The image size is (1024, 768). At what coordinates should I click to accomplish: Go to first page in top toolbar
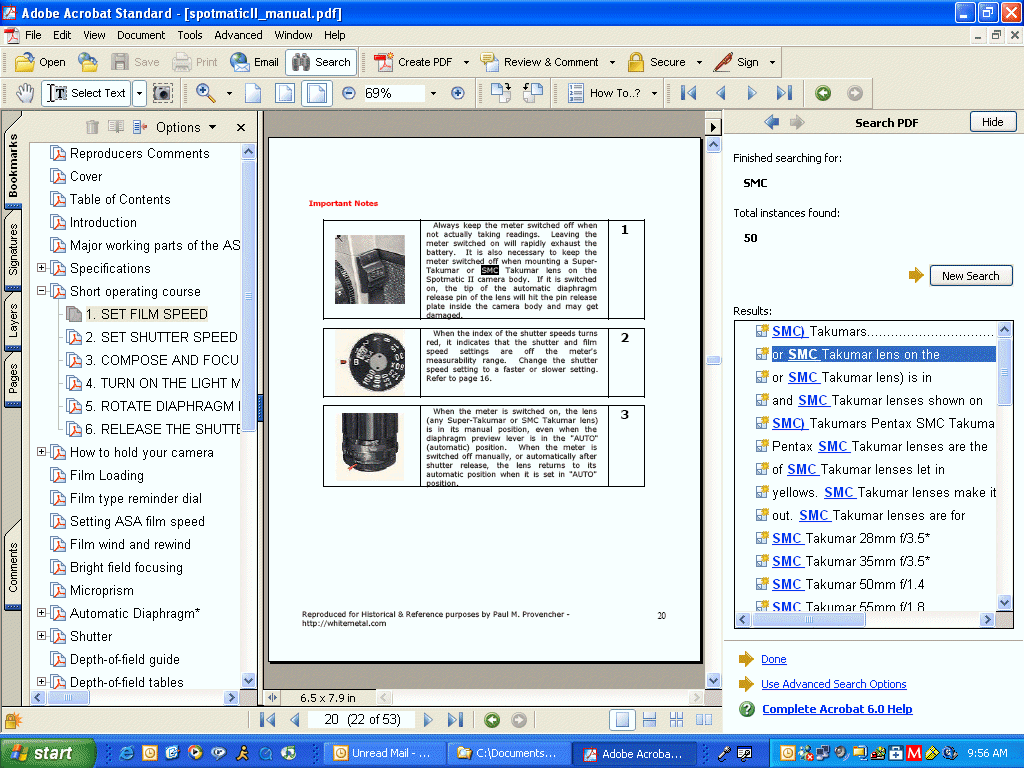(x=688, y=93)
